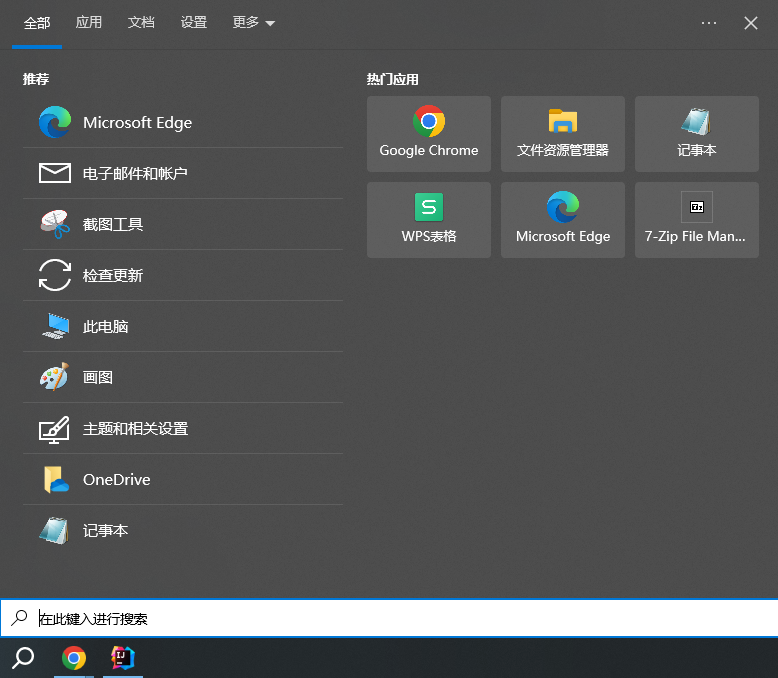Click the '记事本' label in recommended list
The image size is (778, 678).
click(x=105, y=531)
